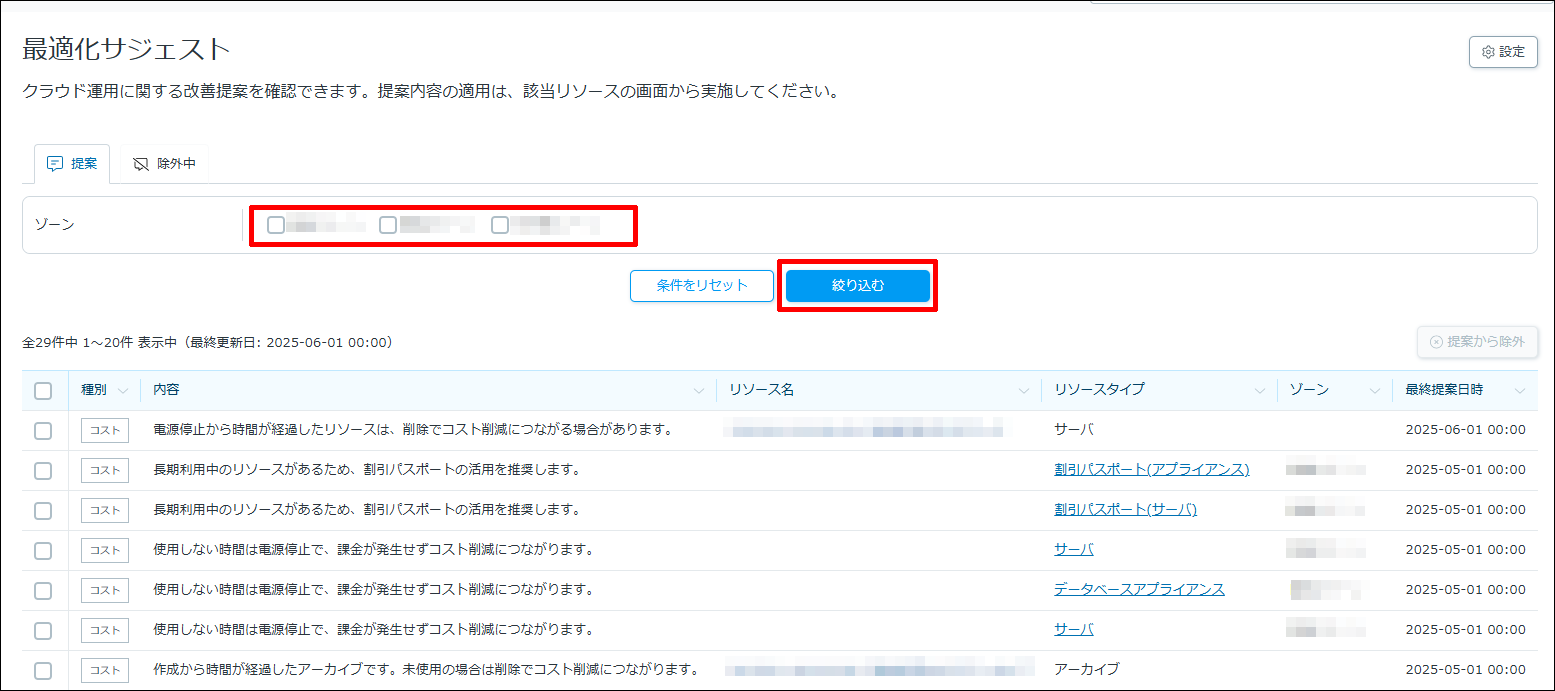Viewport: 1555px width, 691px height.
Task: Check row with 割引パスポート(サーバ)
Action: (x=43, y=510)
